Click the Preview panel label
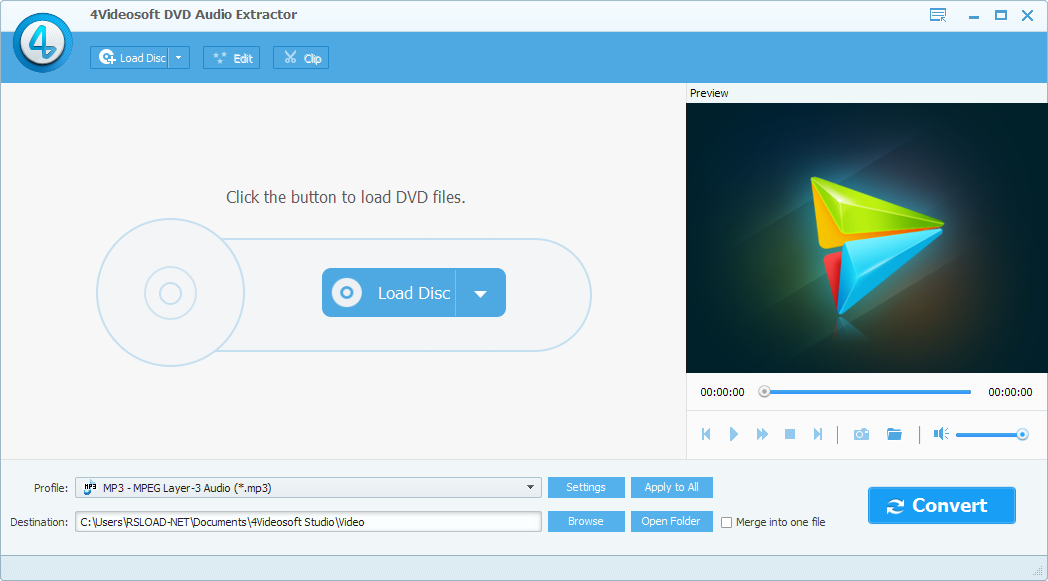The width and height of the screenshot is (1048, 581). (x=709, y=93)
